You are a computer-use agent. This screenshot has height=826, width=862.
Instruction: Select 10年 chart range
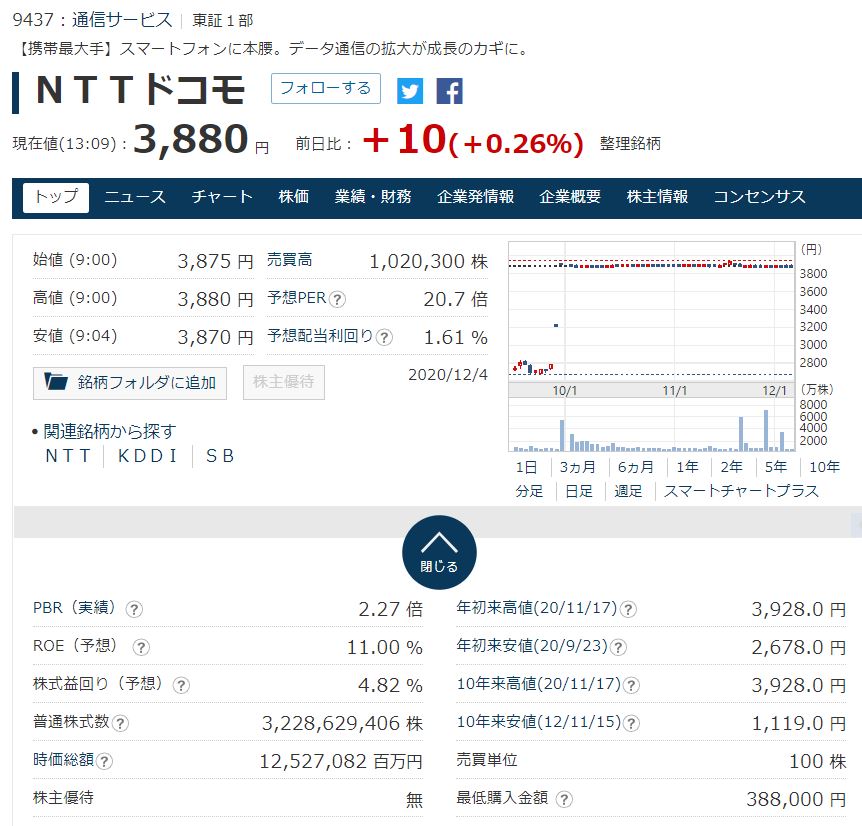click(825, 467)
